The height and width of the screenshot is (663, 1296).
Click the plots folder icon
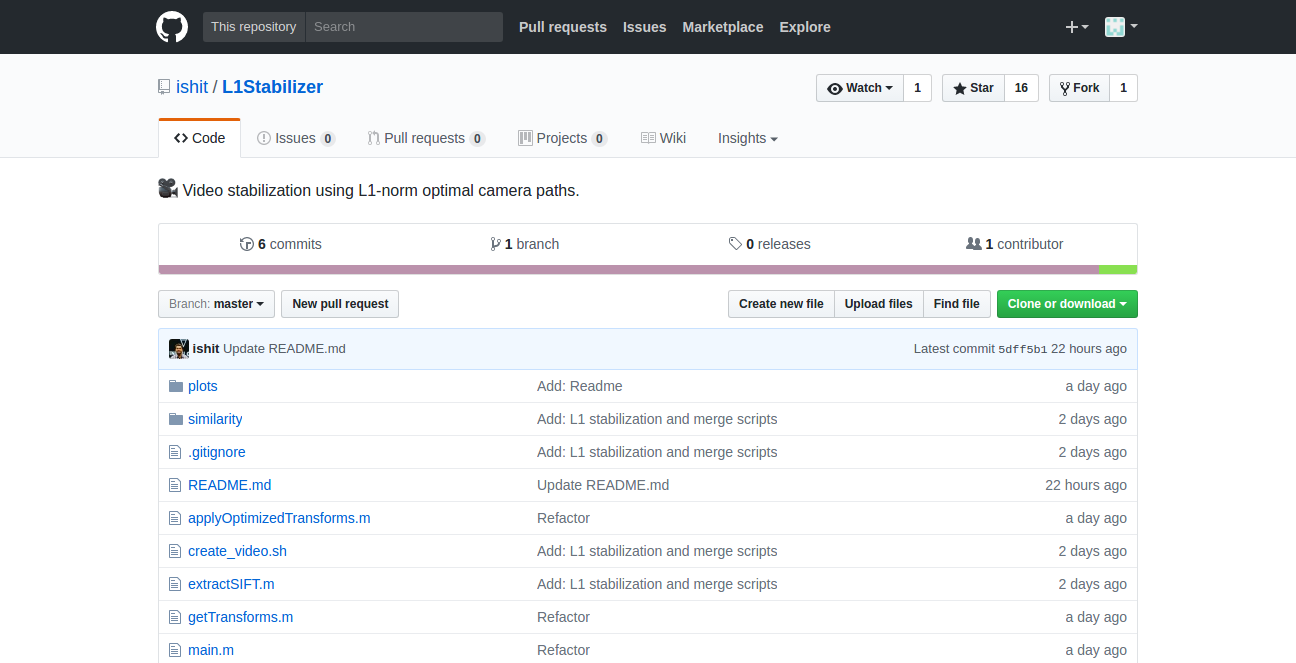[176, 386]
